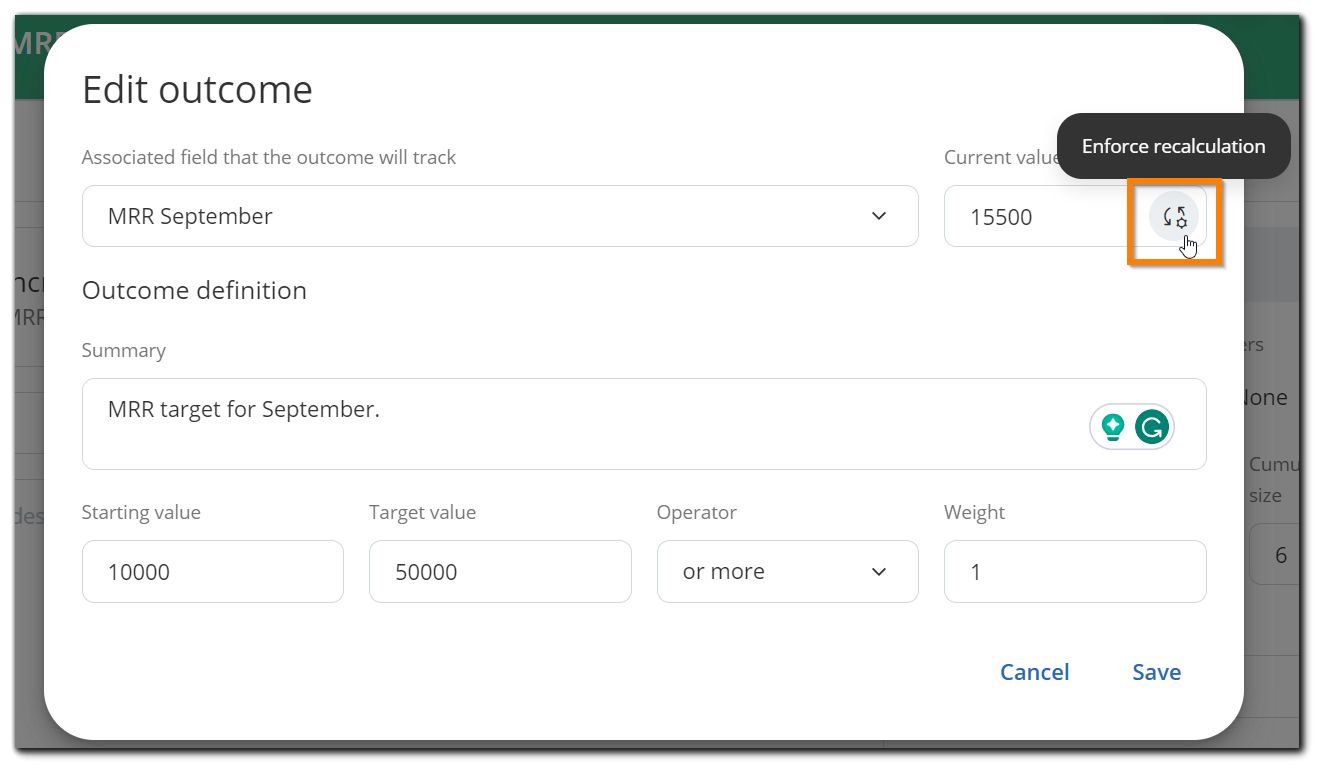1326x775 pixels.
Task: Click the 'Operator' label
Action: coord(696,512)
